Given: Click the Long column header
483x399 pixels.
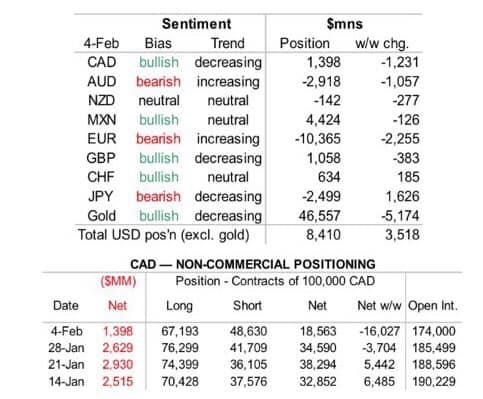Looking at the screenshot, I should [179, 306].
